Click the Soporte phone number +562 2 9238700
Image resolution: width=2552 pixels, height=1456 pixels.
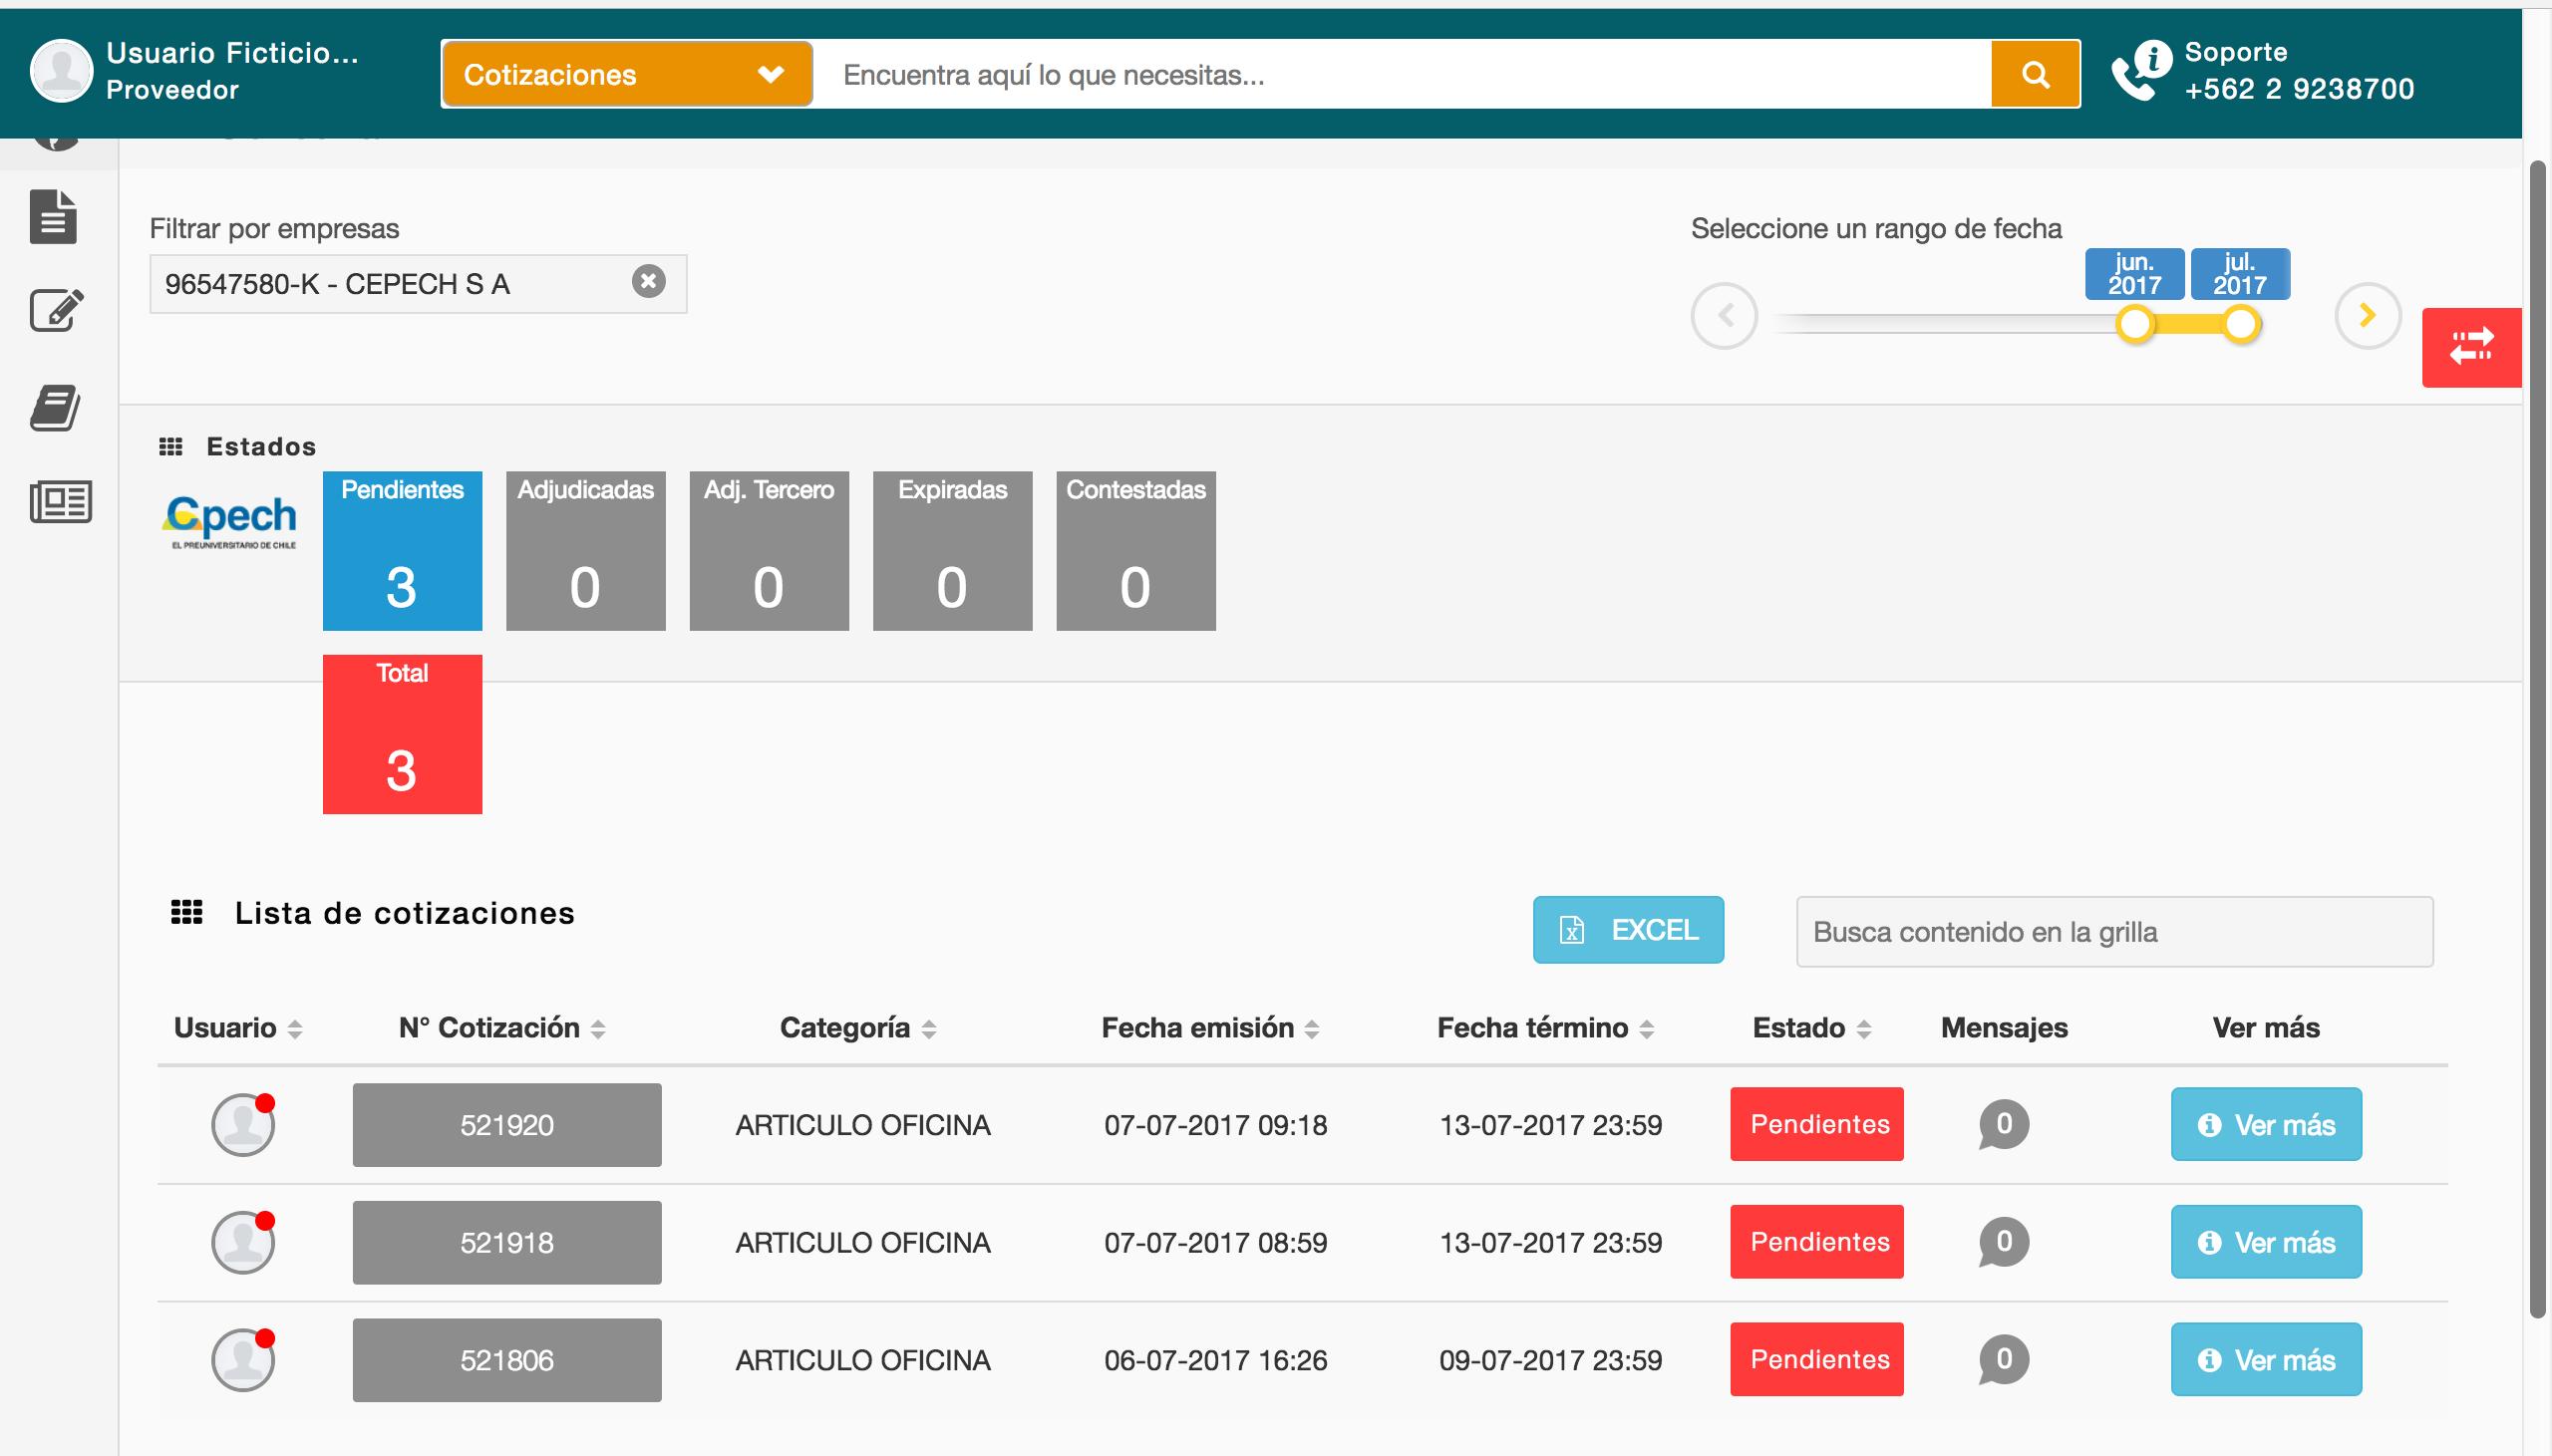tap(2299, 89)
